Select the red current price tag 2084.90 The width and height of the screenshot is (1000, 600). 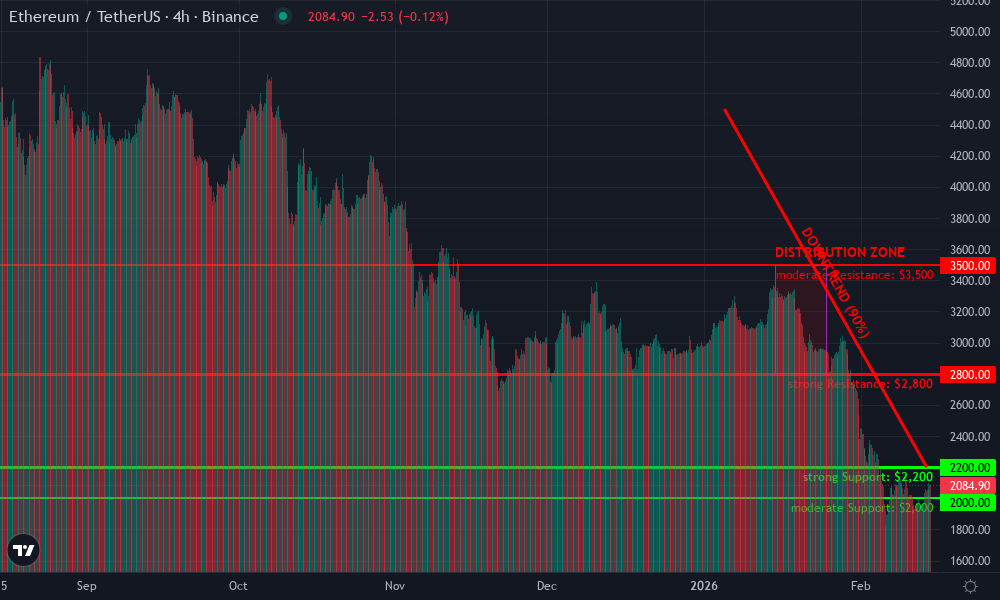click(966, 486)
